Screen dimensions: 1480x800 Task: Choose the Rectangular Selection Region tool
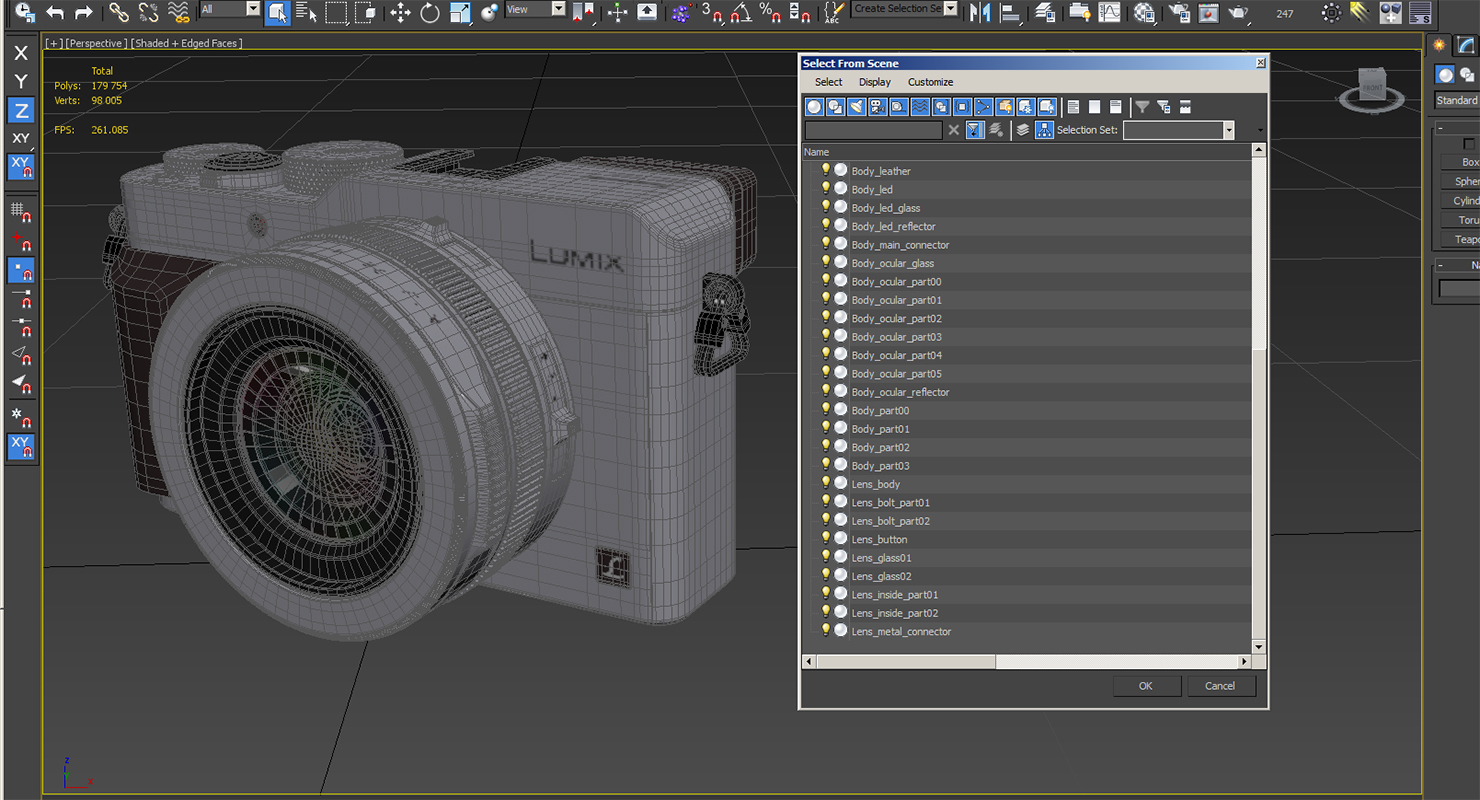pos(336,12)
